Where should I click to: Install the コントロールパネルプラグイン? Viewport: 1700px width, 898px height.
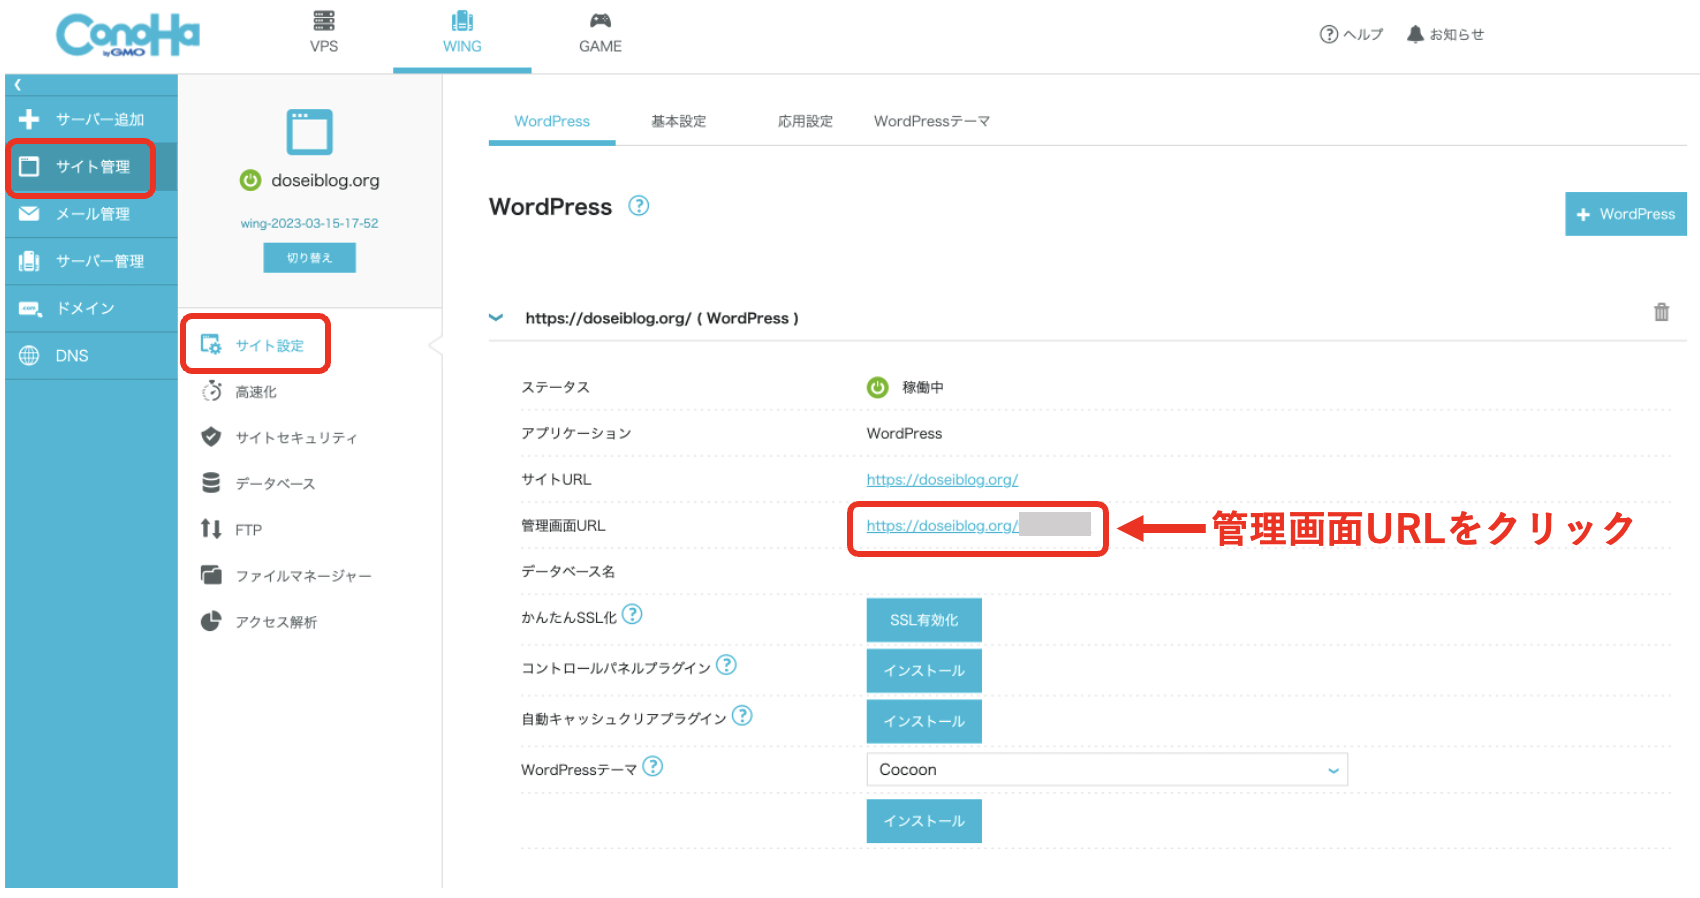[924, 671]
